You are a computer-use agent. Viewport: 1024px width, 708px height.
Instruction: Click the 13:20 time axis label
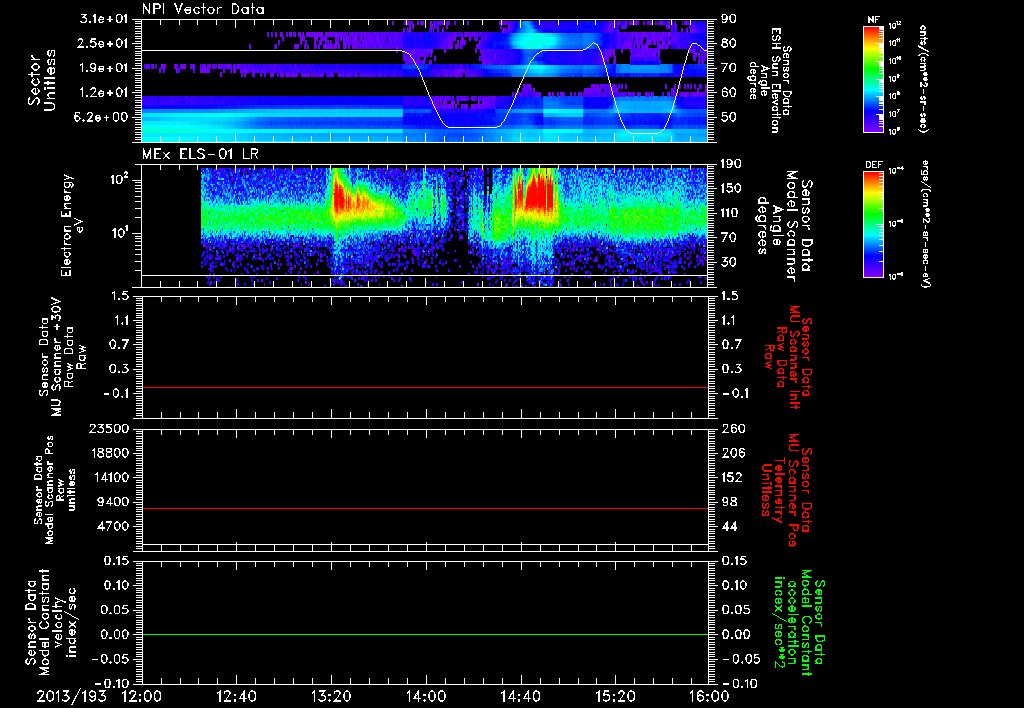pos(331,696)
